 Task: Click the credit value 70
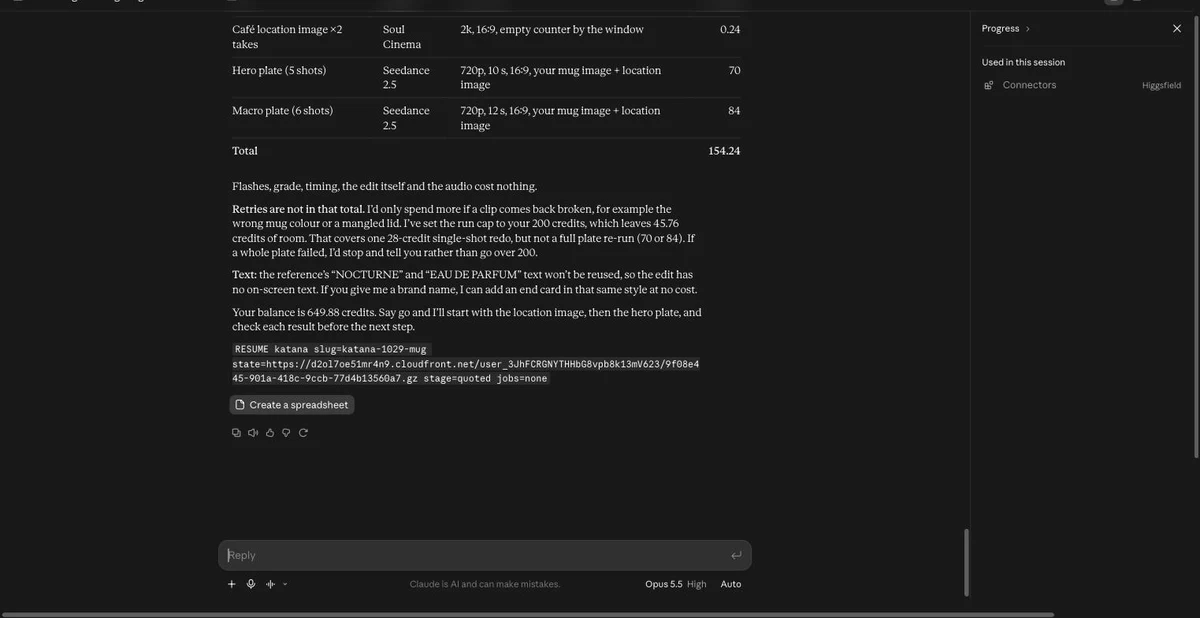(734, 71)
